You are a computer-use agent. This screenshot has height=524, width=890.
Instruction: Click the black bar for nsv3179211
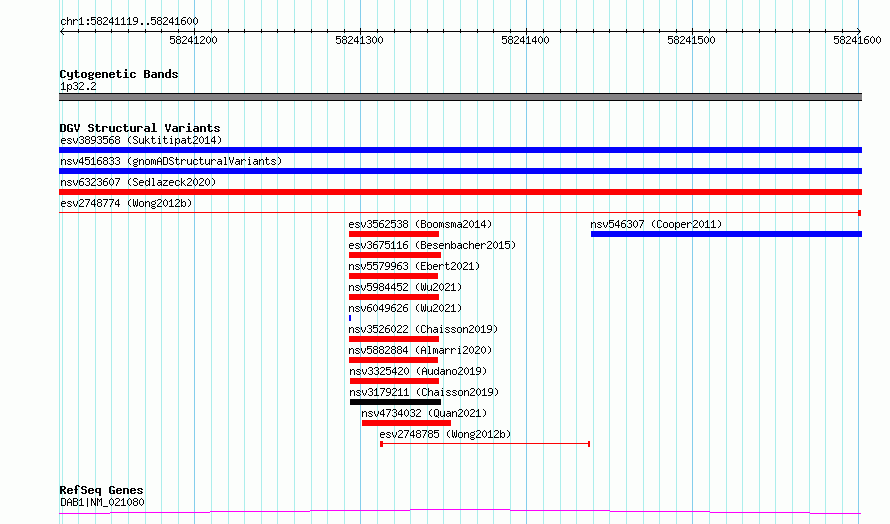(x=395, y=402)
